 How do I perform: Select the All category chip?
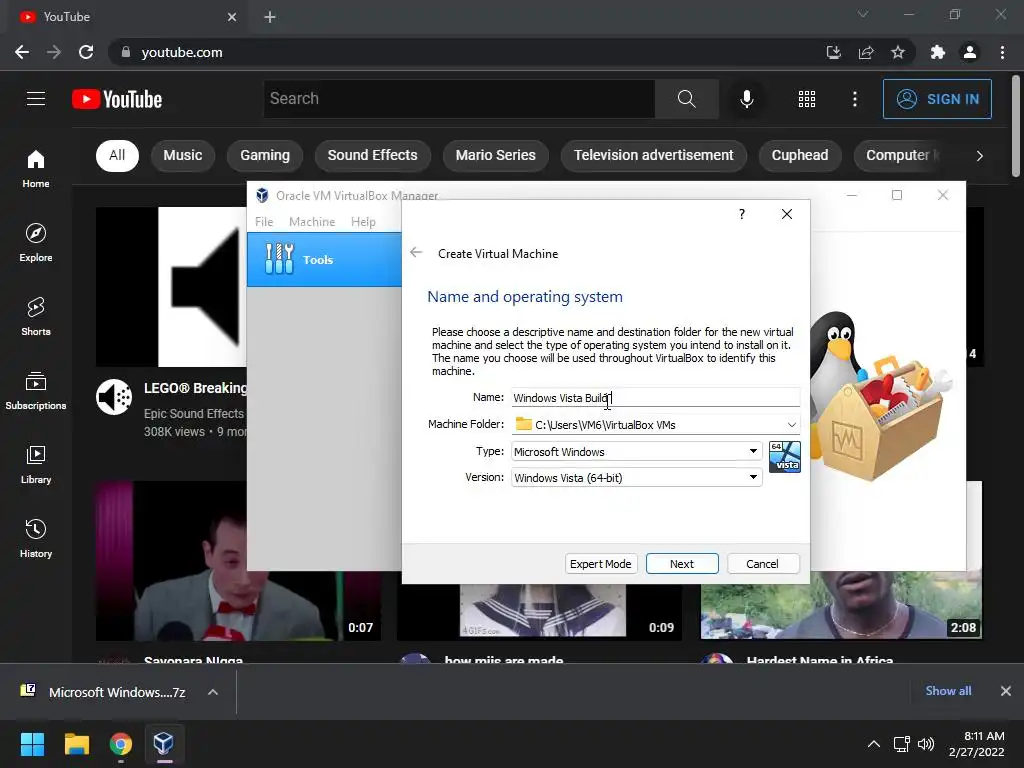pos(117,155)
